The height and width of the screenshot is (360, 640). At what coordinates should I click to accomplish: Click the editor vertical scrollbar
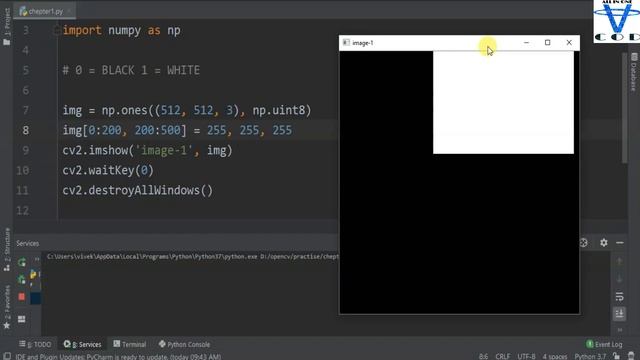(624, 108)
